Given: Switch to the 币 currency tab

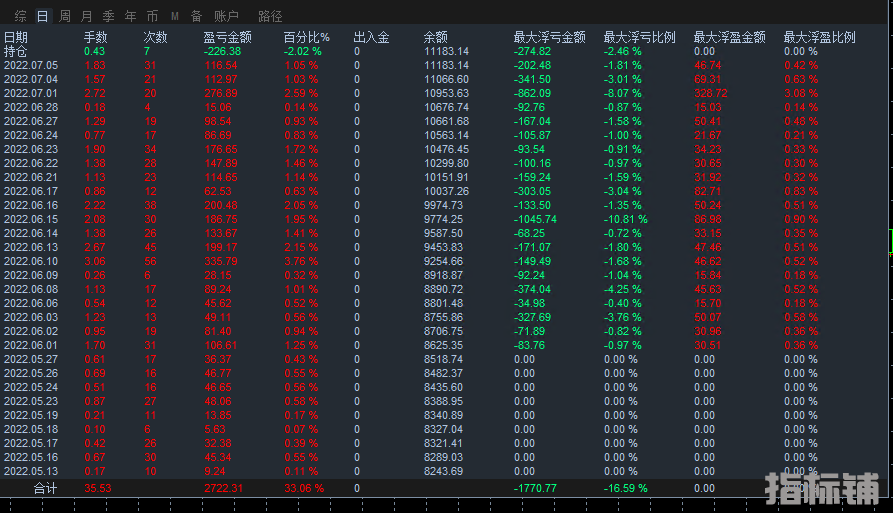Looking at the screenshot, I should point(152,16).
